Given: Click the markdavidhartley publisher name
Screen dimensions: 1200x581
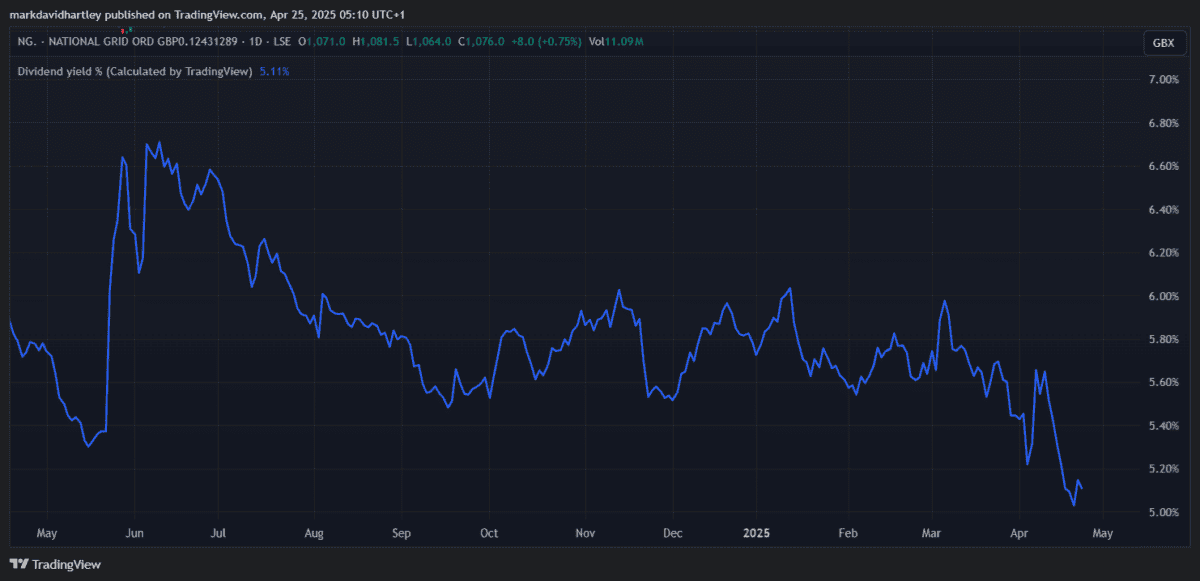Looking at the screenshot, I should (55, 15).
